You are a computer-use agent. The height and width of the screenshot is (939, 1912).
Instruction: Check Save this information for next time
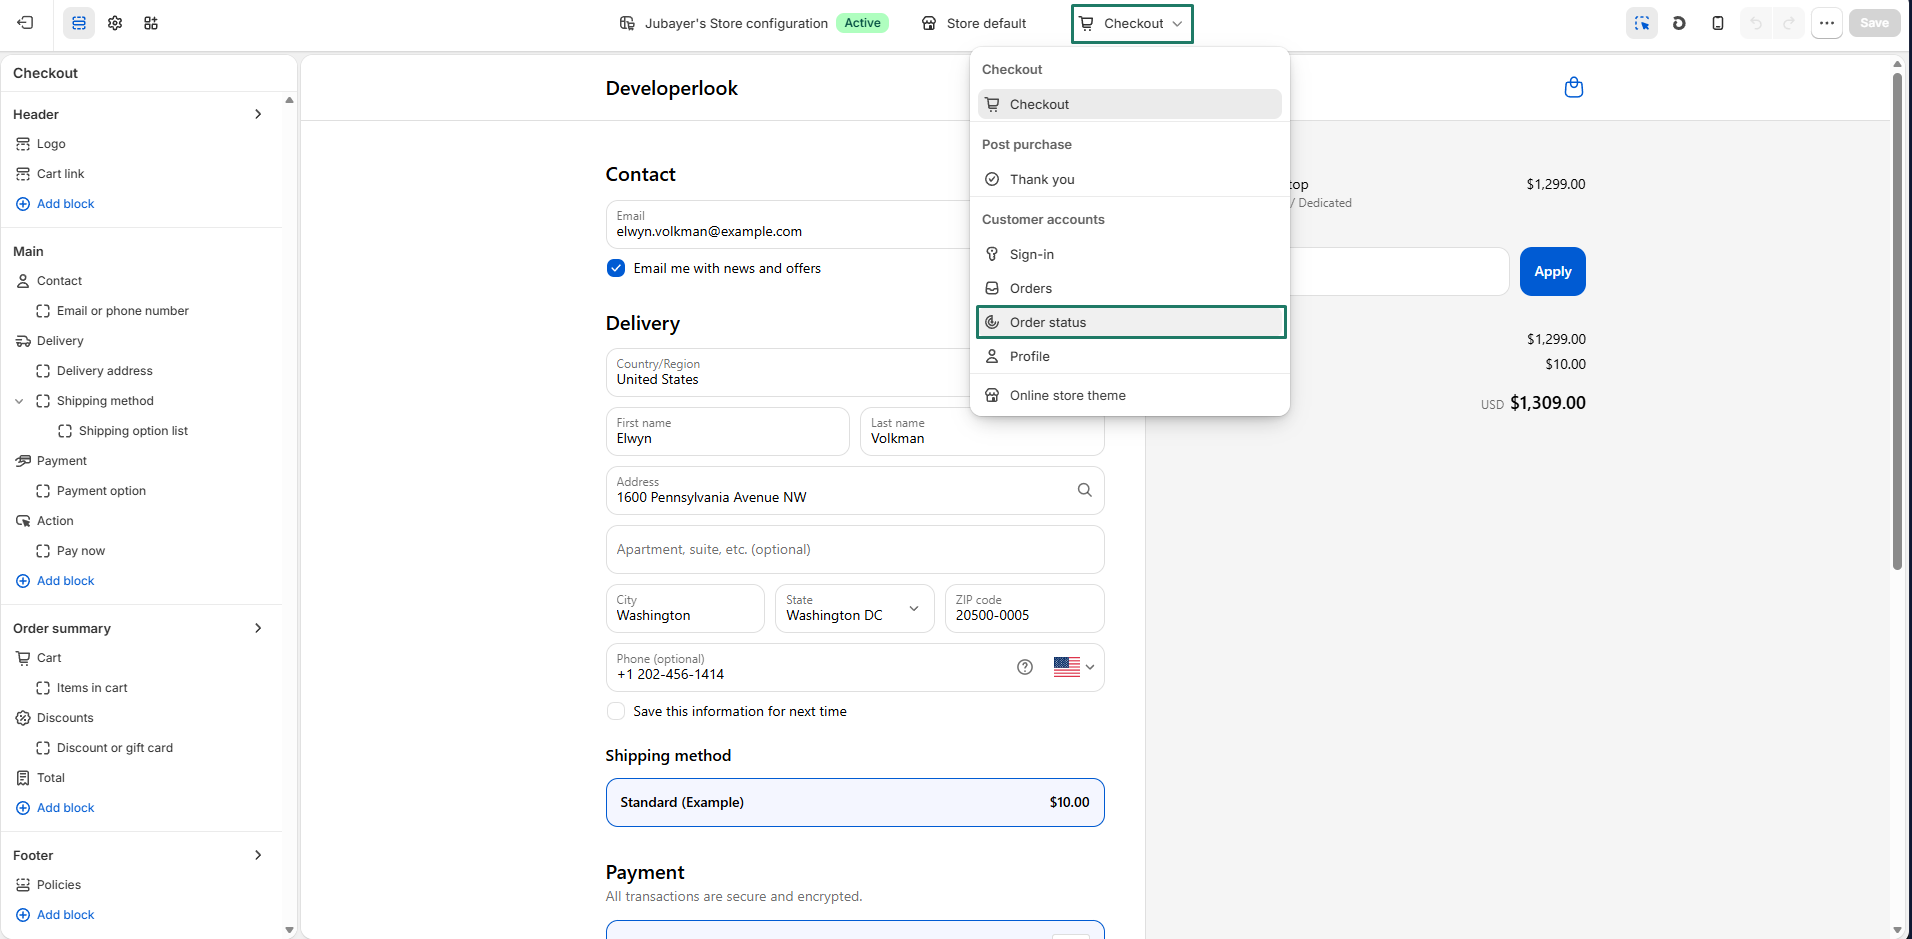[616, 711]
